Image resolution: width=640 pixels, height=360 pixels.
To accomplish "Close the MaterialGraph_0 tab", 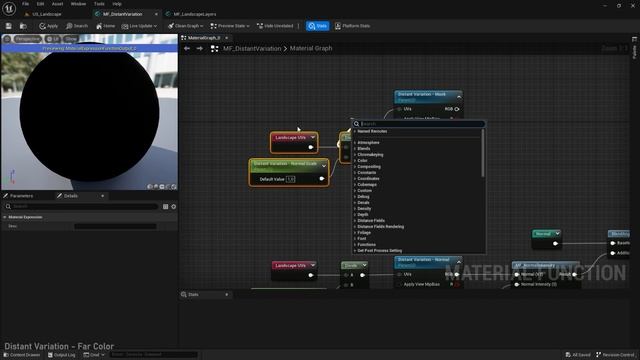I will (x=227, y=38).
